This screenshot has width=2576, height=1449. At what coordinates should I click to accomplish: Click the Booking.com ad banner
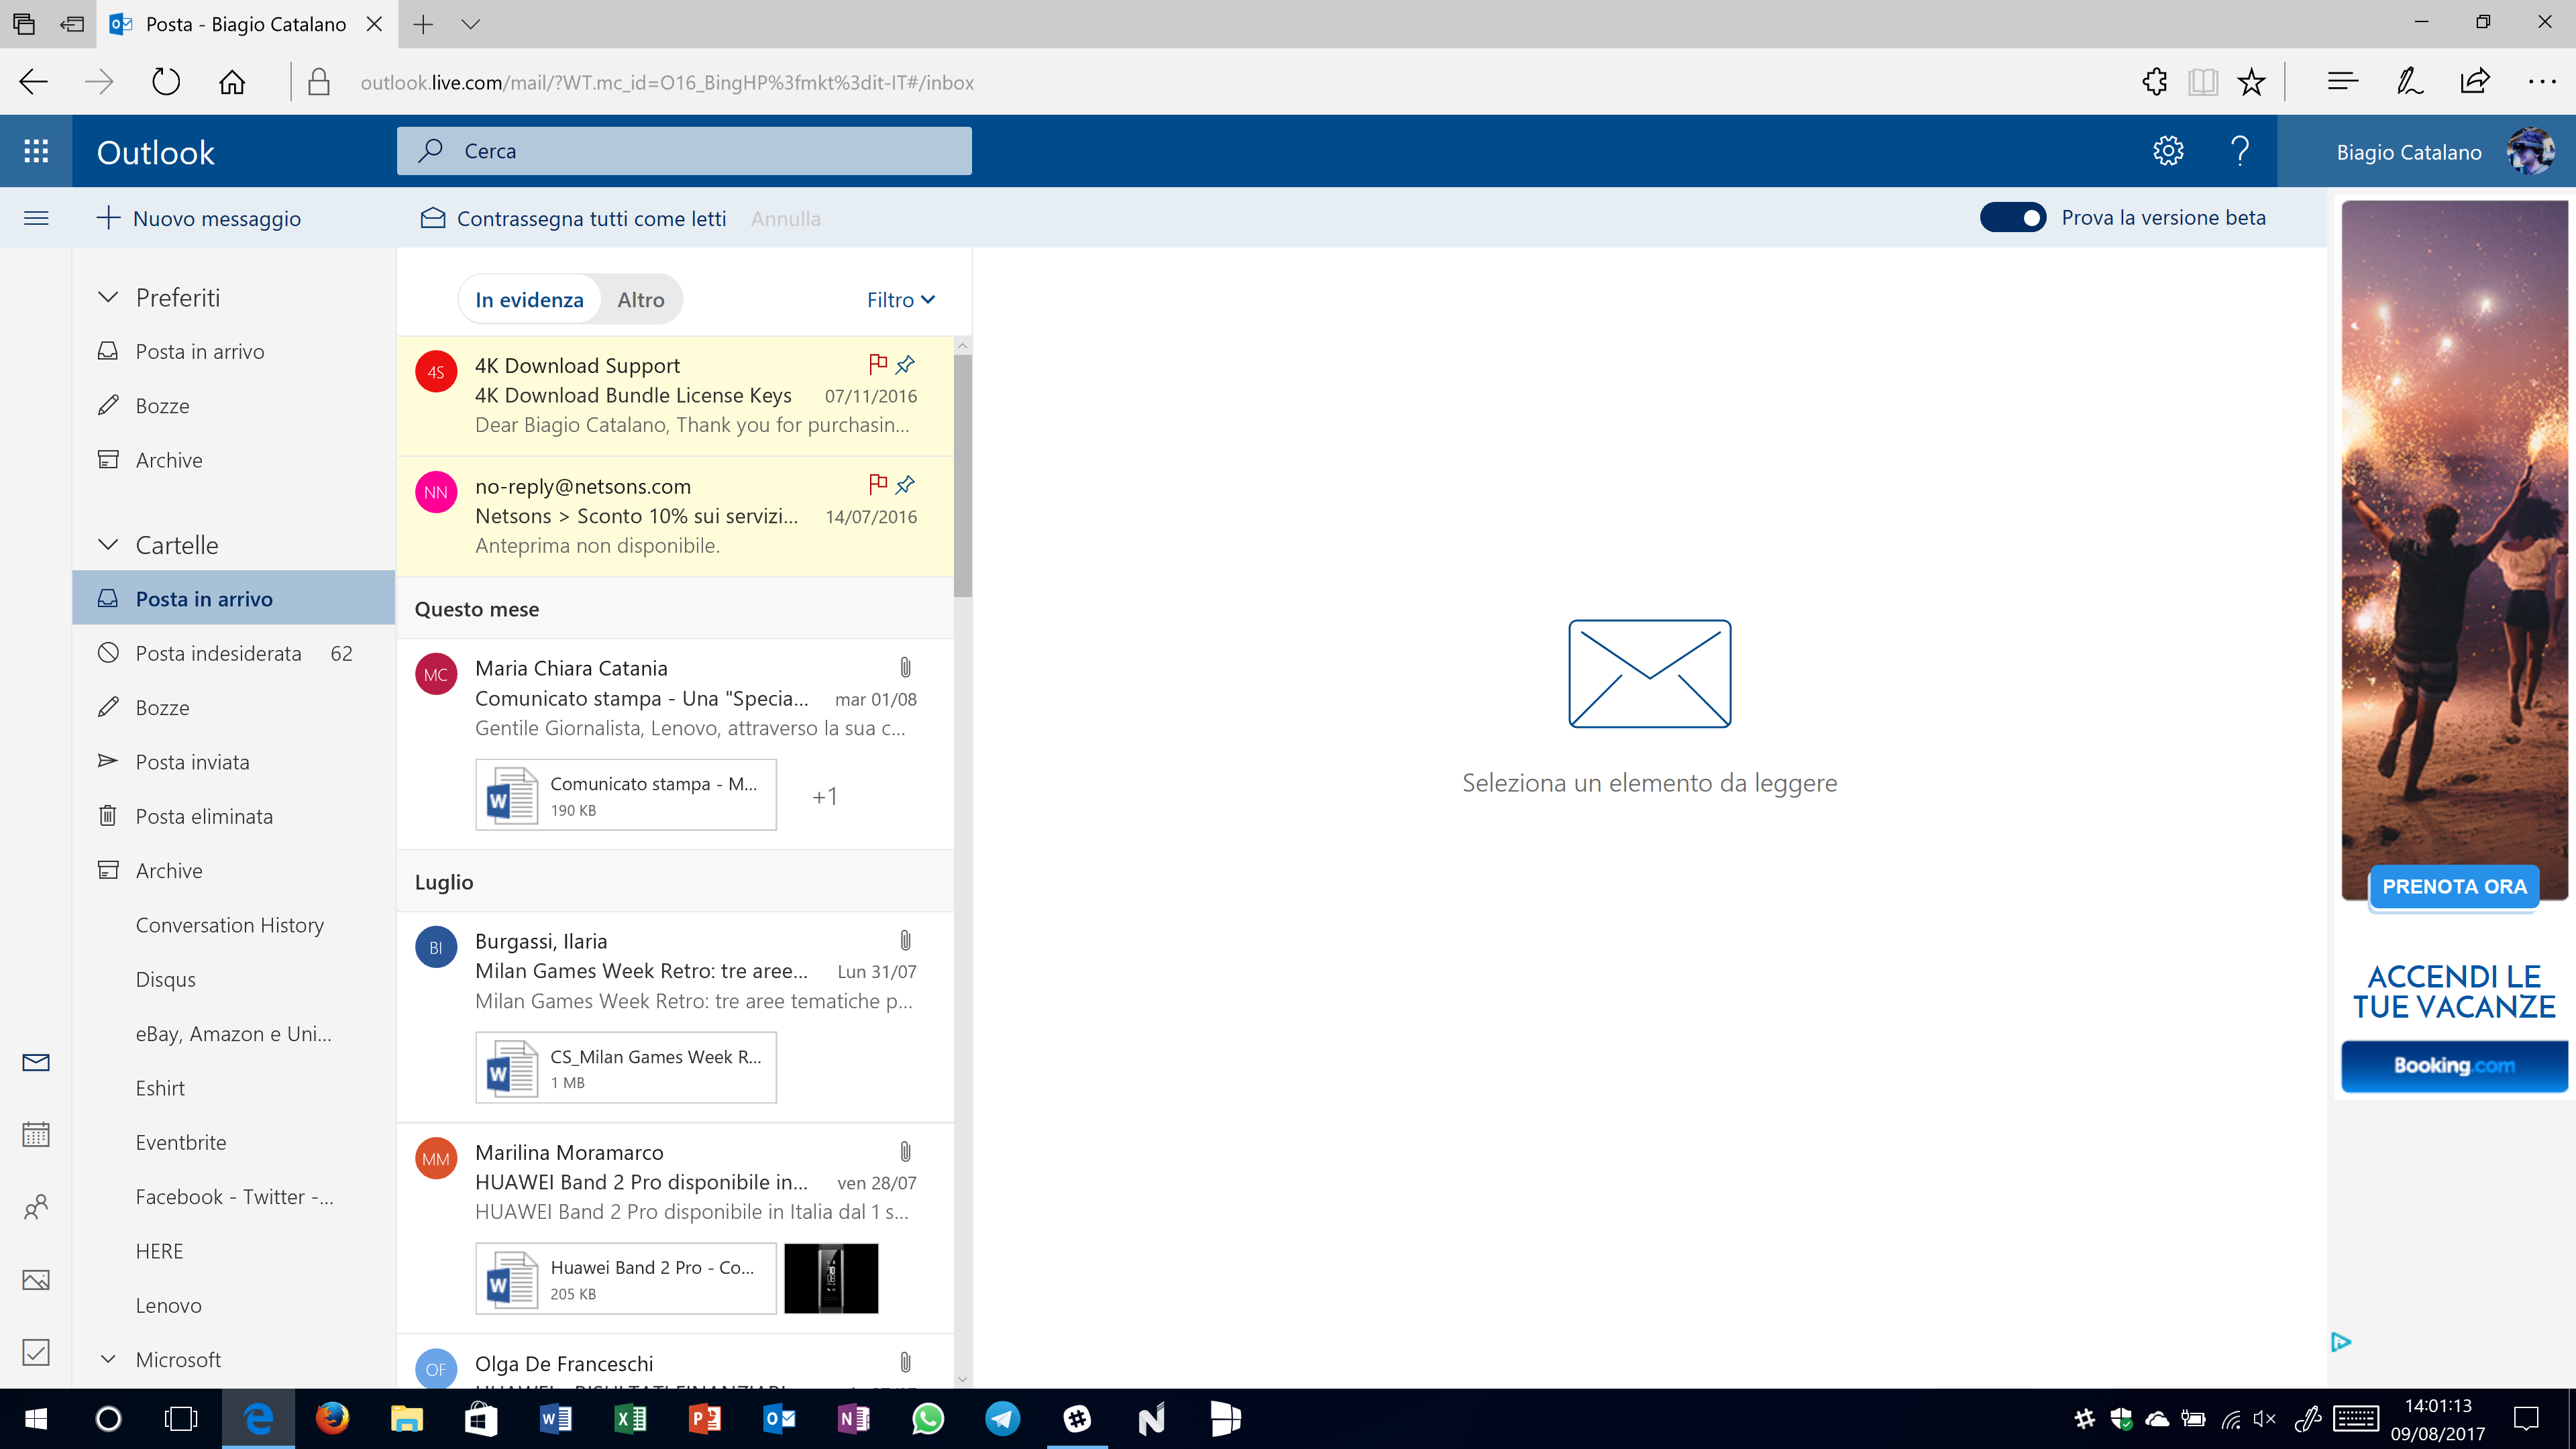click(2454, 1066)
